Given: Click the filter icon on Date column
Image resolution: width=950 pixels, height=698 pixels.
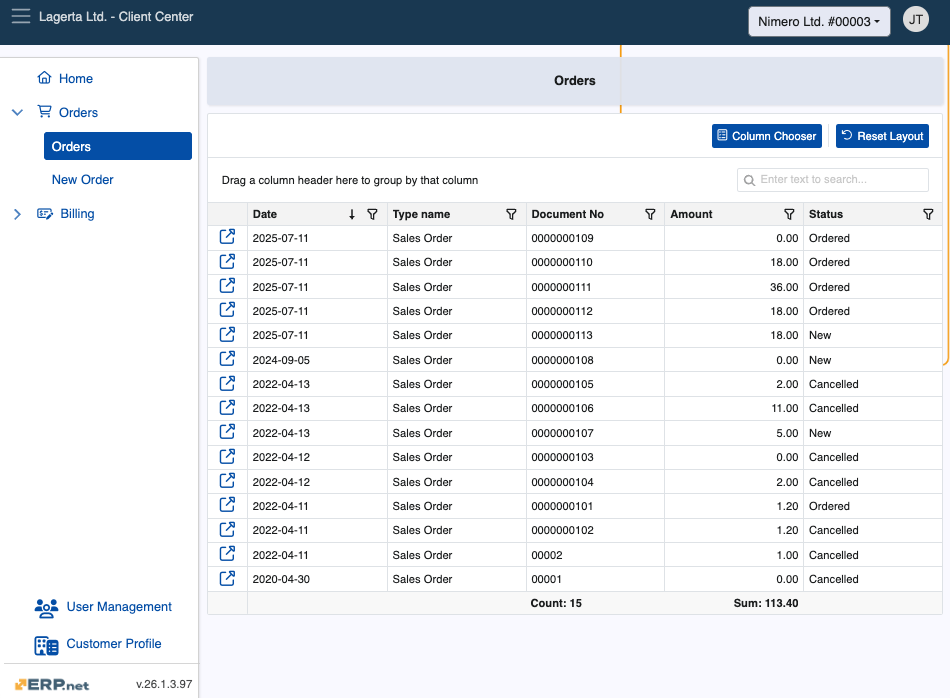Looking at the screenshot, I should click(x=372, y=214).
